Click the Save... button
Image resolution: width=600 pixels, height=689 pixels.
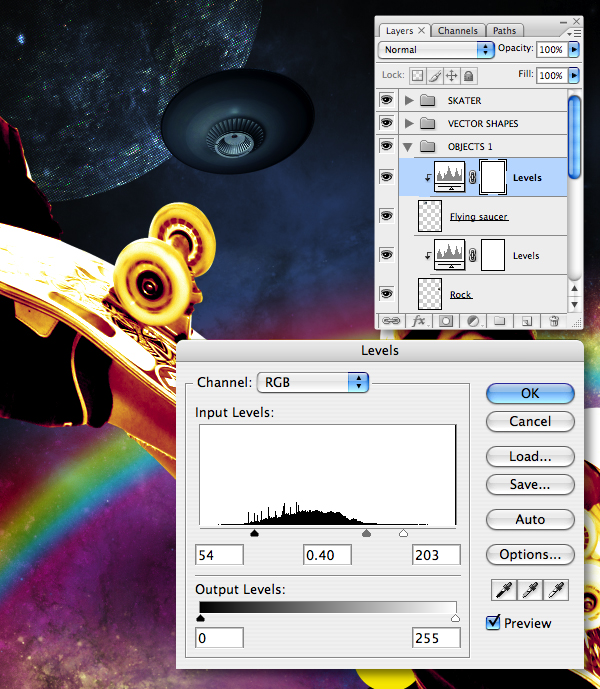(x=530, y=485)
